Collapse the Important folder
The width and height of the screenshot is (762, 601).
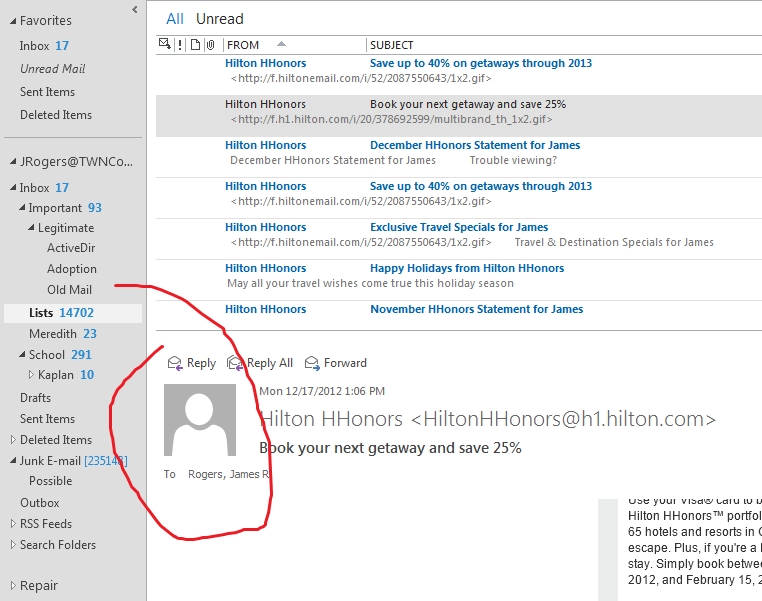click(x=22, y=207)
